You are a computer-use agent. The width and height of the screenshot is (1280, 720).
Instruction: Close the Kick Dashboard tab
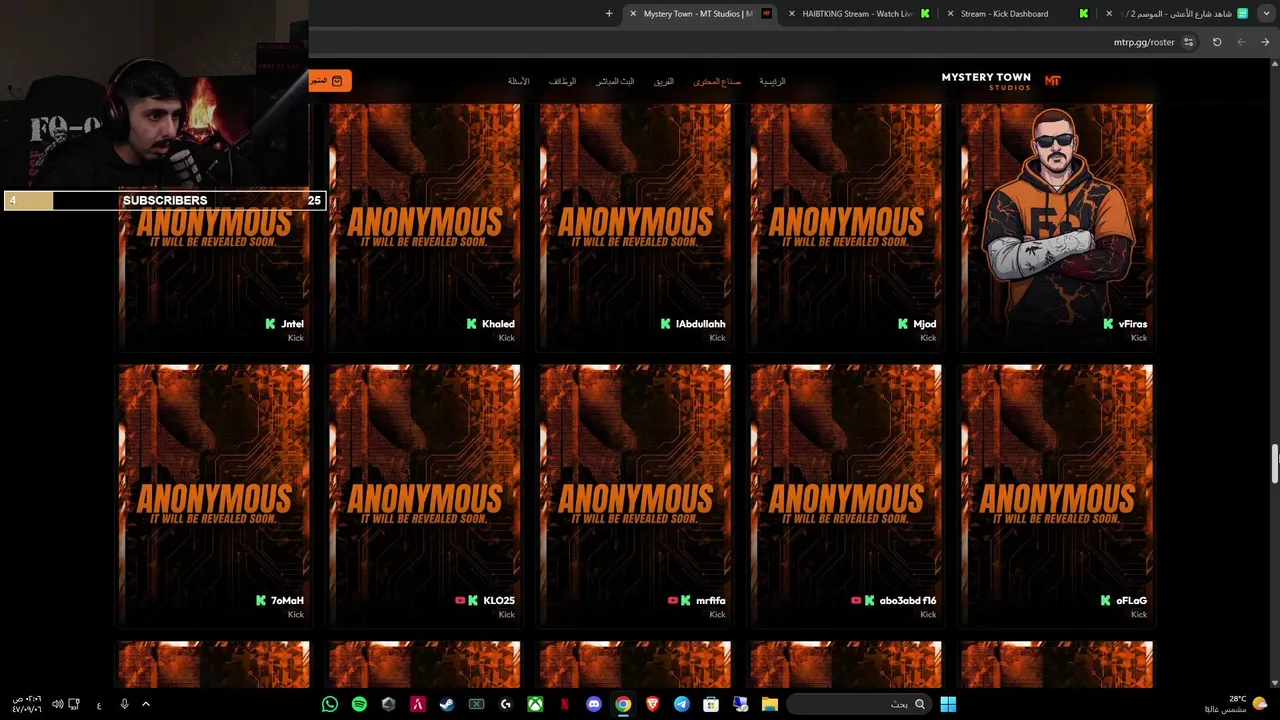click(951, 14)
